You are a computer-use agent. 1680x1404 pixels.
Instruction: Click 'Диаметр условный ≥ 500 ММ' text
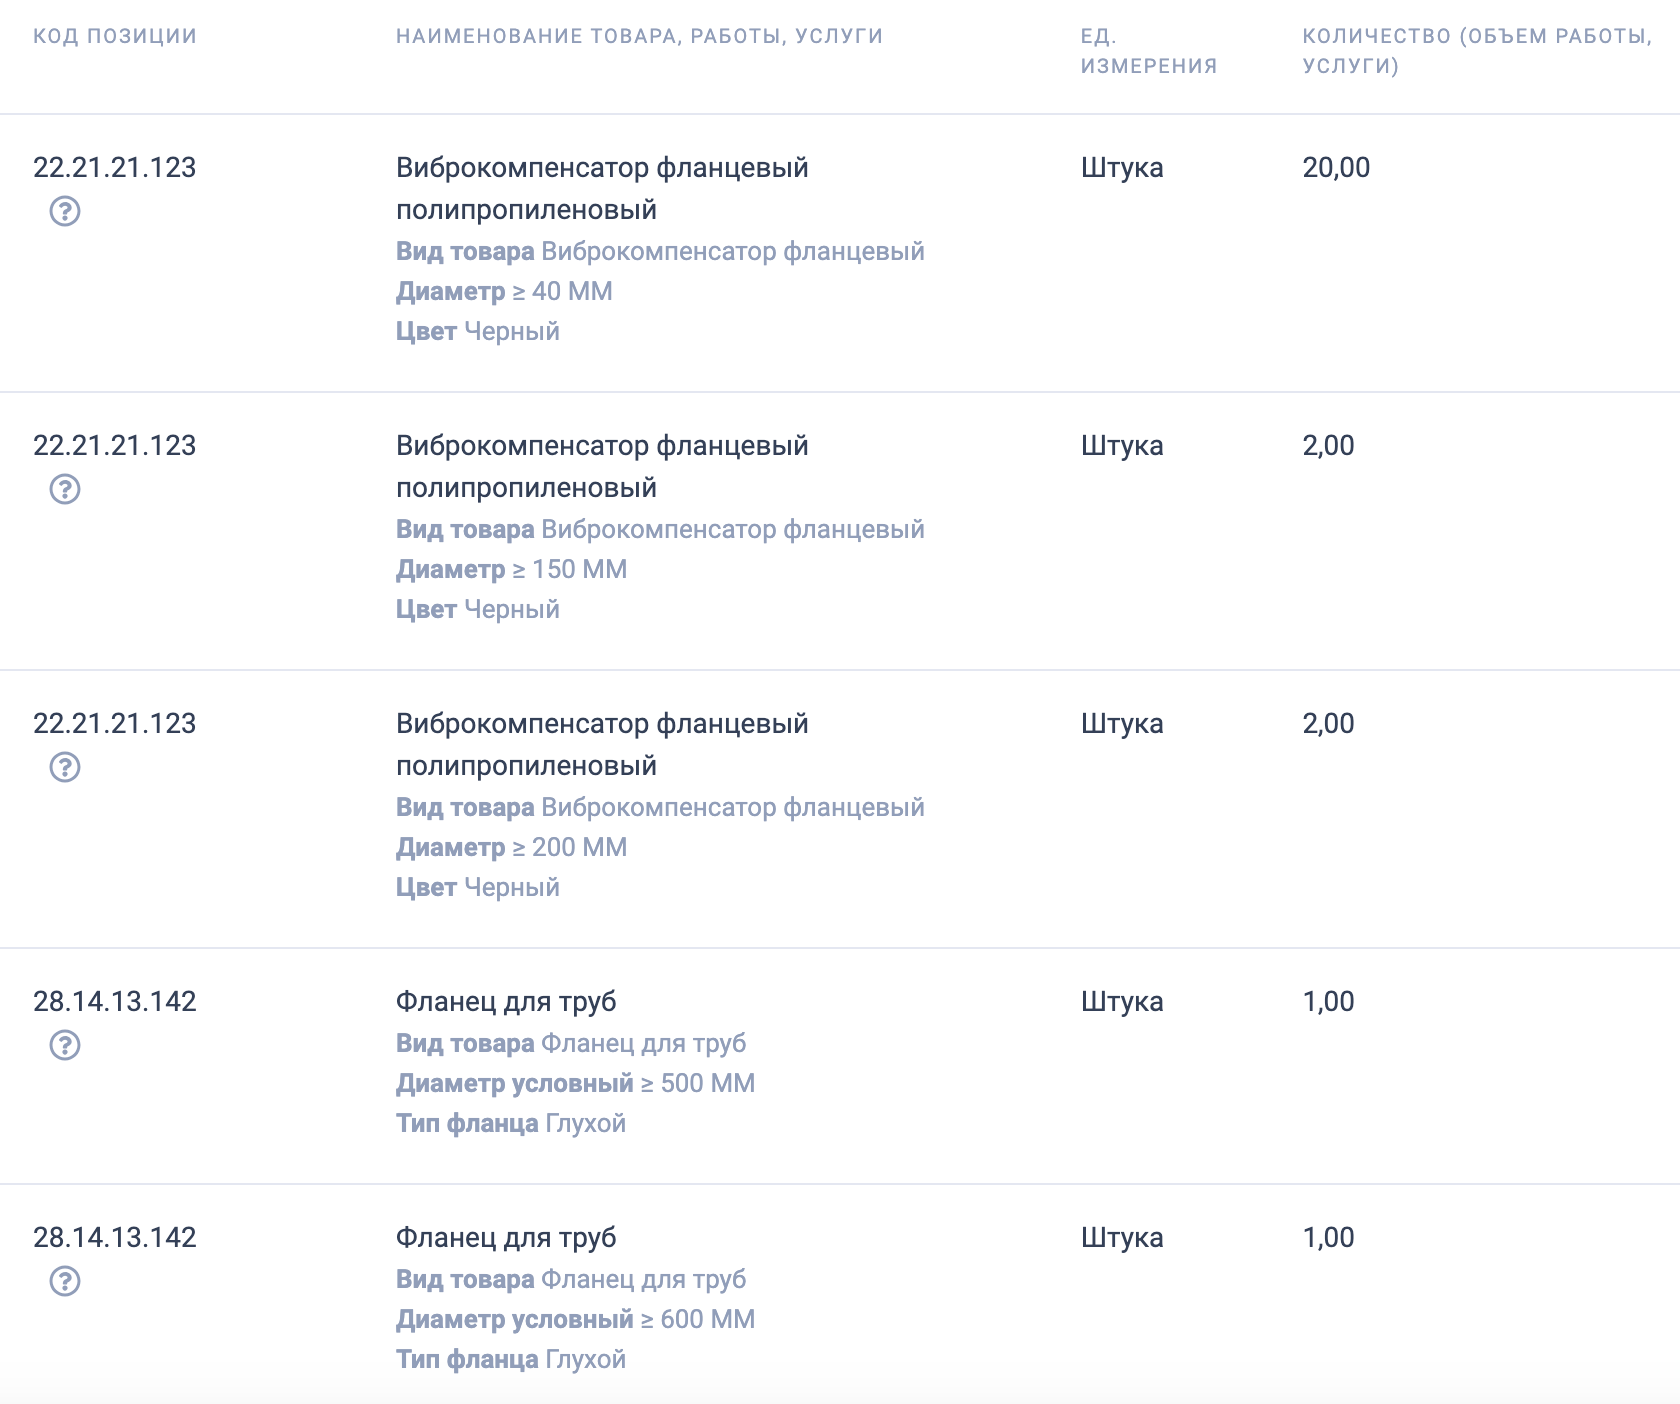(575, 1083)
